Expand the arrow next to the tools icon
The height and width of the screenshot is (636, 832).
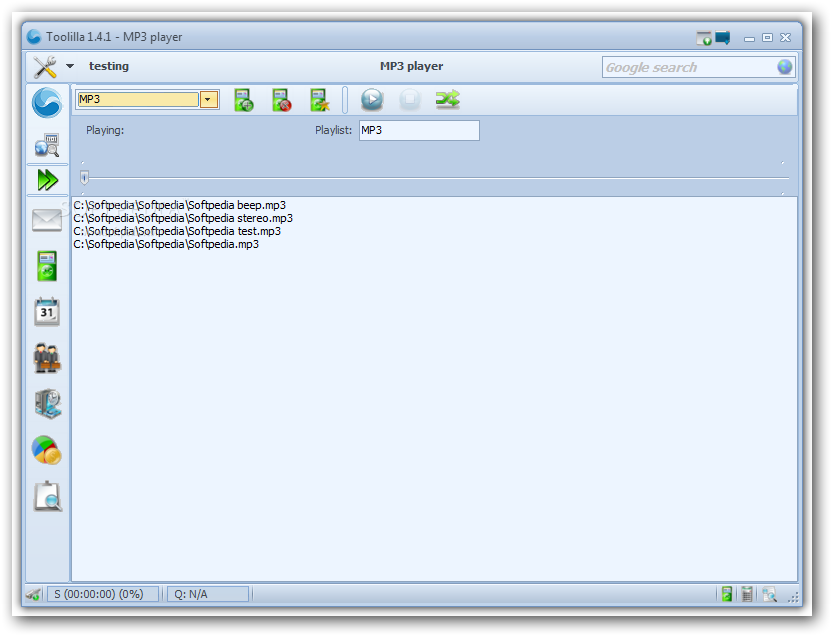(70, 66)
